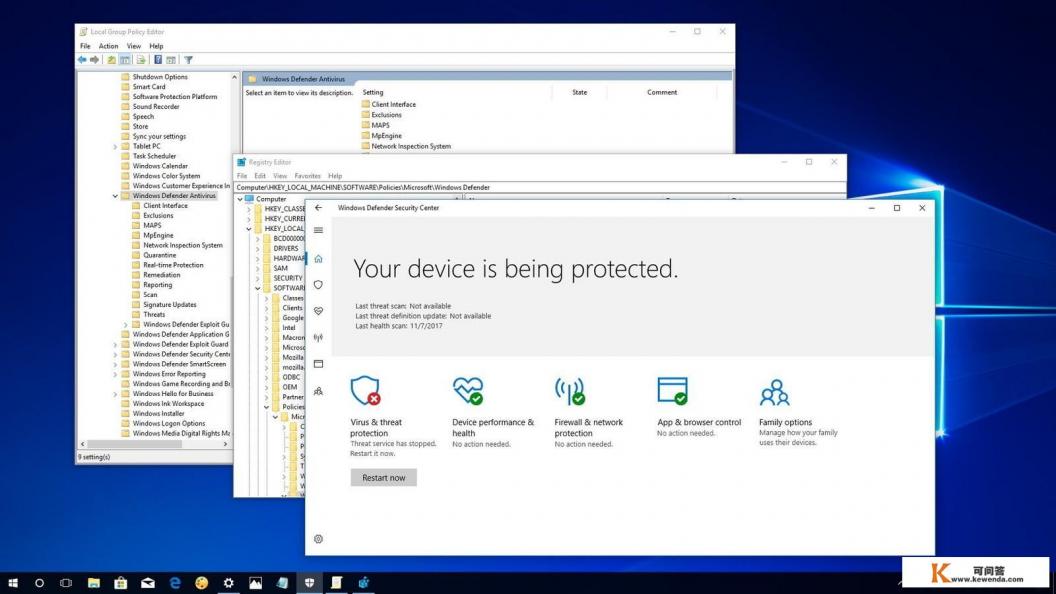Image resolution: width=1056 pixels, height=594 pixels.
Task: Click the Restart now button
Action: pos(384,477)
